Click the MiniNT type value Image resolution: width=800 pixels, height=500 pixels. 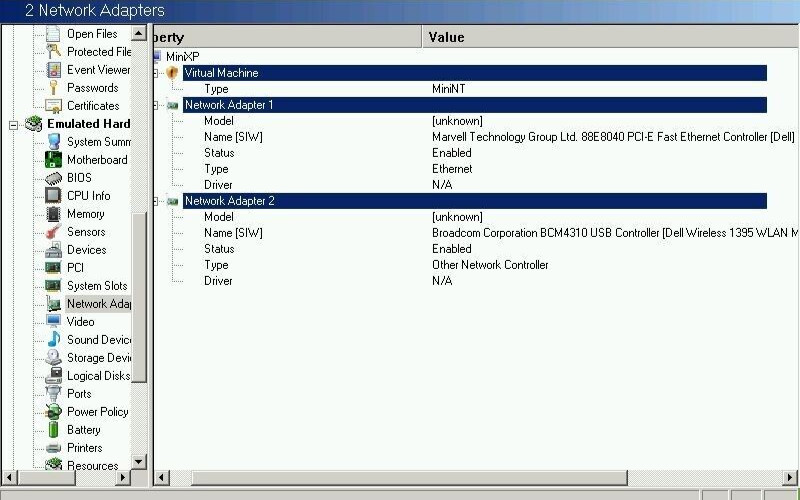click(448, 89)
